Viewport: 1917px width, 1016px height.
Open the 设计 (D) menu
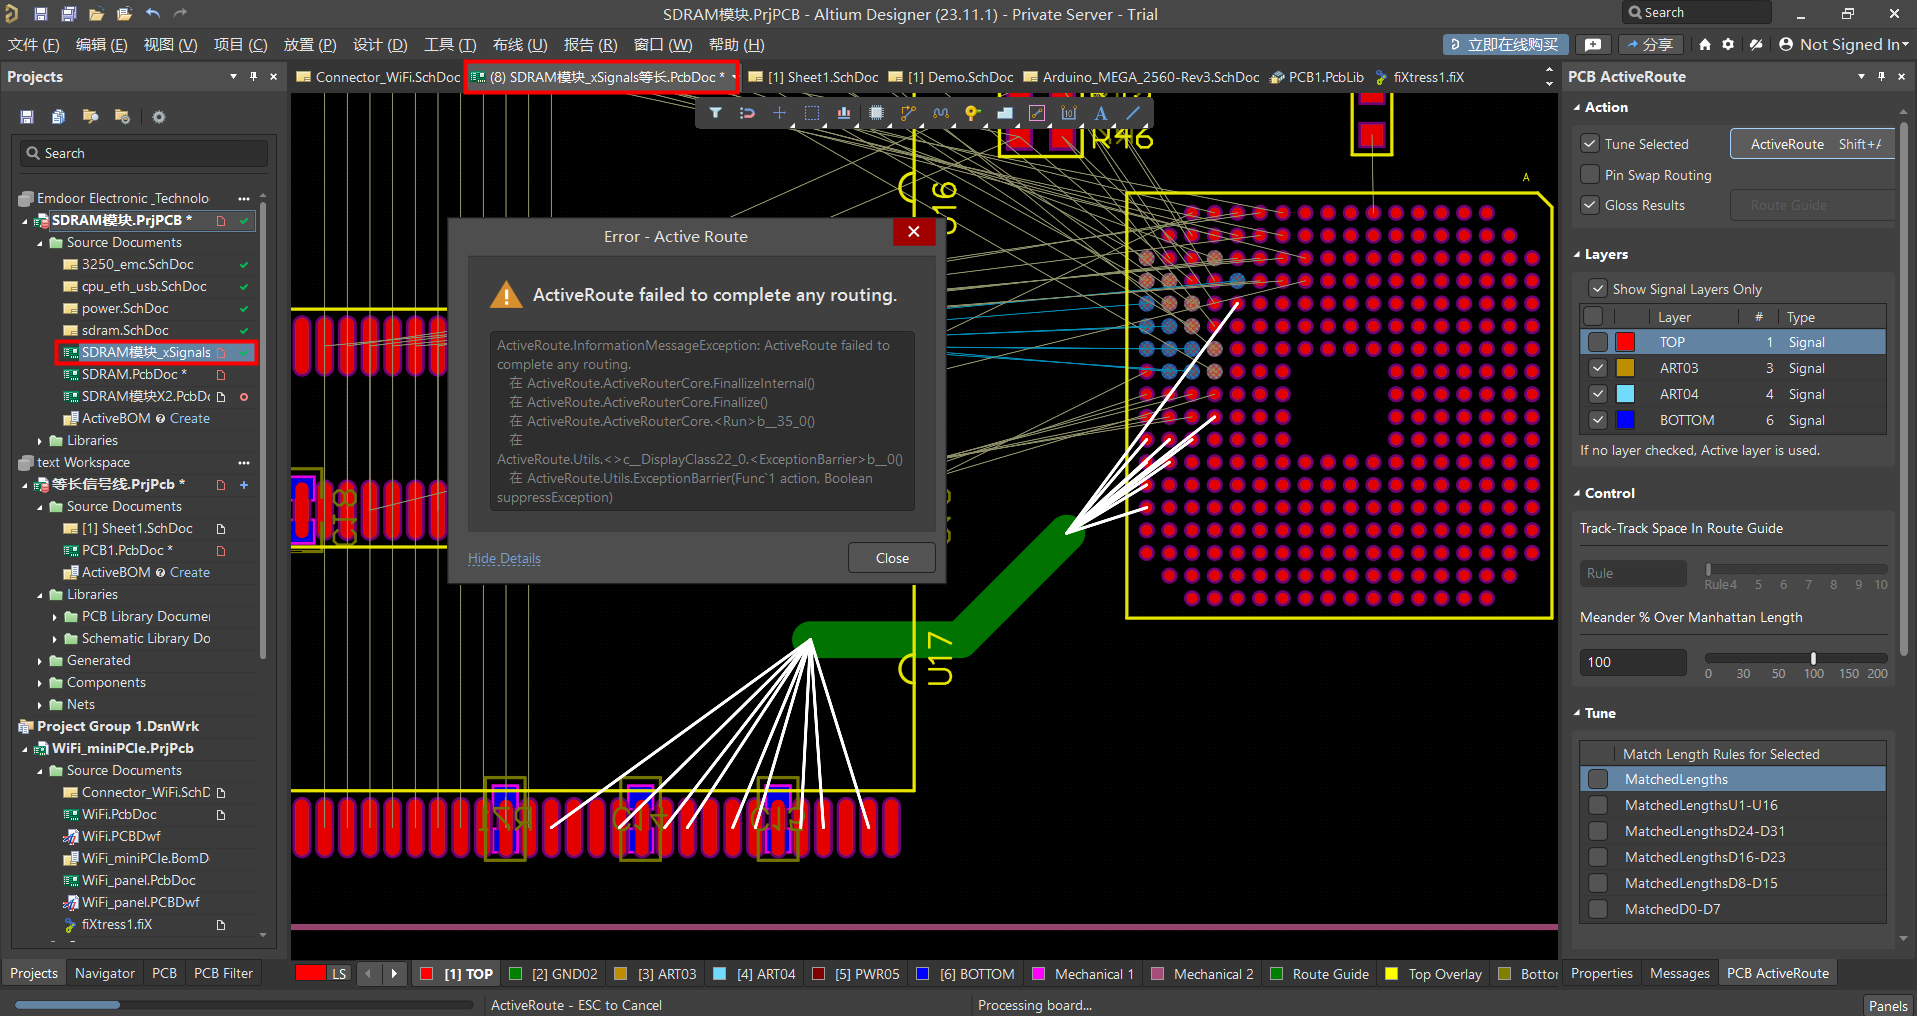click(379, 45)
